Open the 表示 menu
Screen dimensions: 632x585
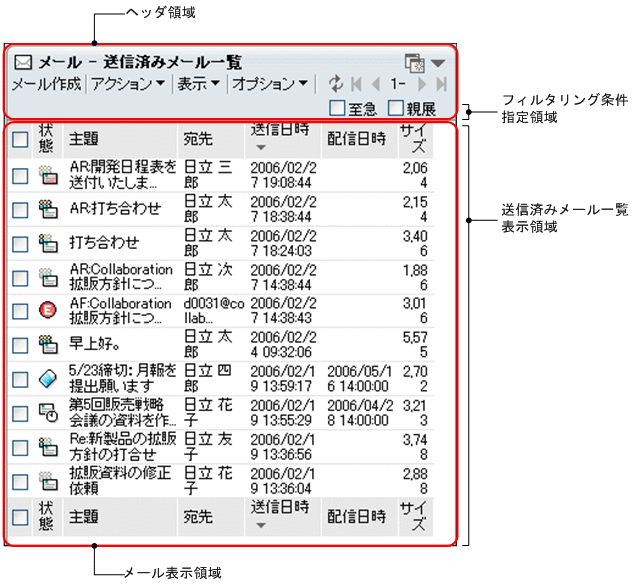coord(199,84)
